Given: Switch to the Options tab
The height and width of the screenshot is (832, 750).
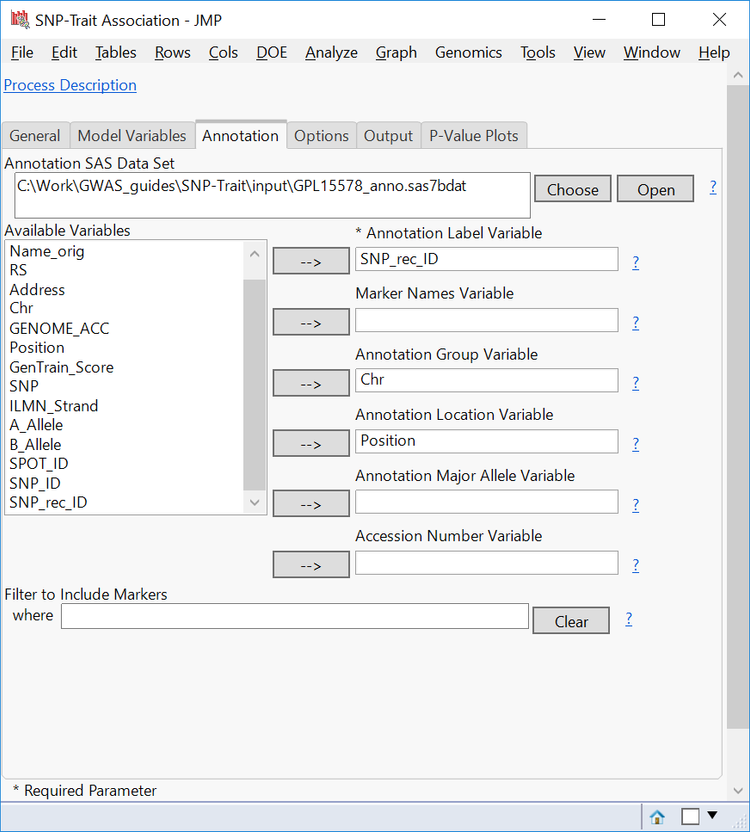Looking at the screenshot, I should pyautogui.click(x=322, y=136).
